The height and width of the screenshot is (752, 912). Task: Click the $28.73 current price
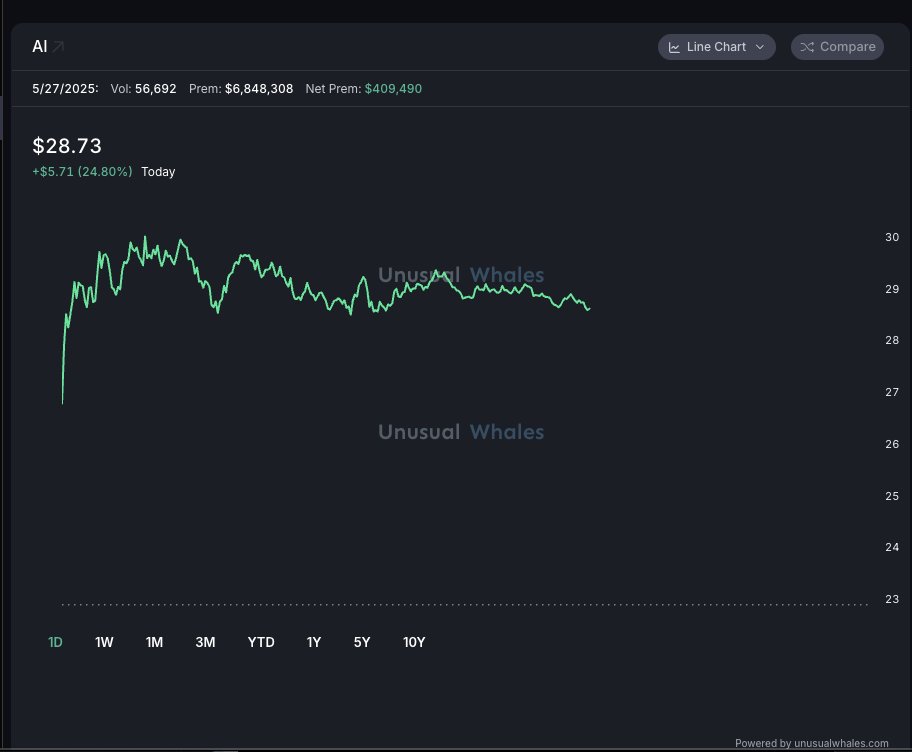[x=67, y=145]
